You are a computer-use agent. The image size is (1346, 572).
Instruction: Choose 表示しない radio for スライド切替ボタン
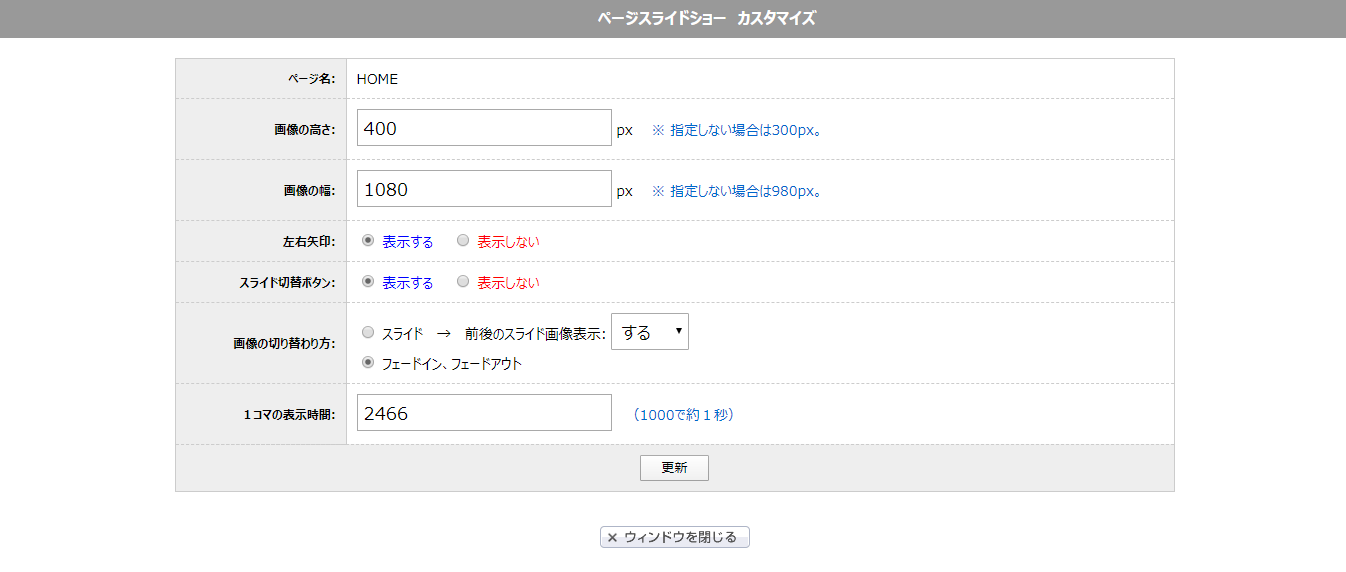[463, 282]
